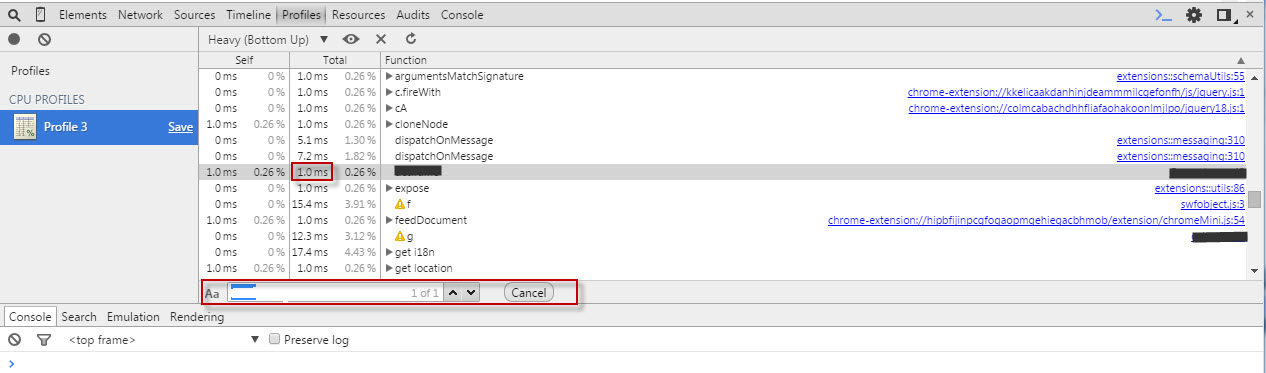1266x373 pixels.
Task: Start CPU profile record button
Action: [x=14, y=40]
